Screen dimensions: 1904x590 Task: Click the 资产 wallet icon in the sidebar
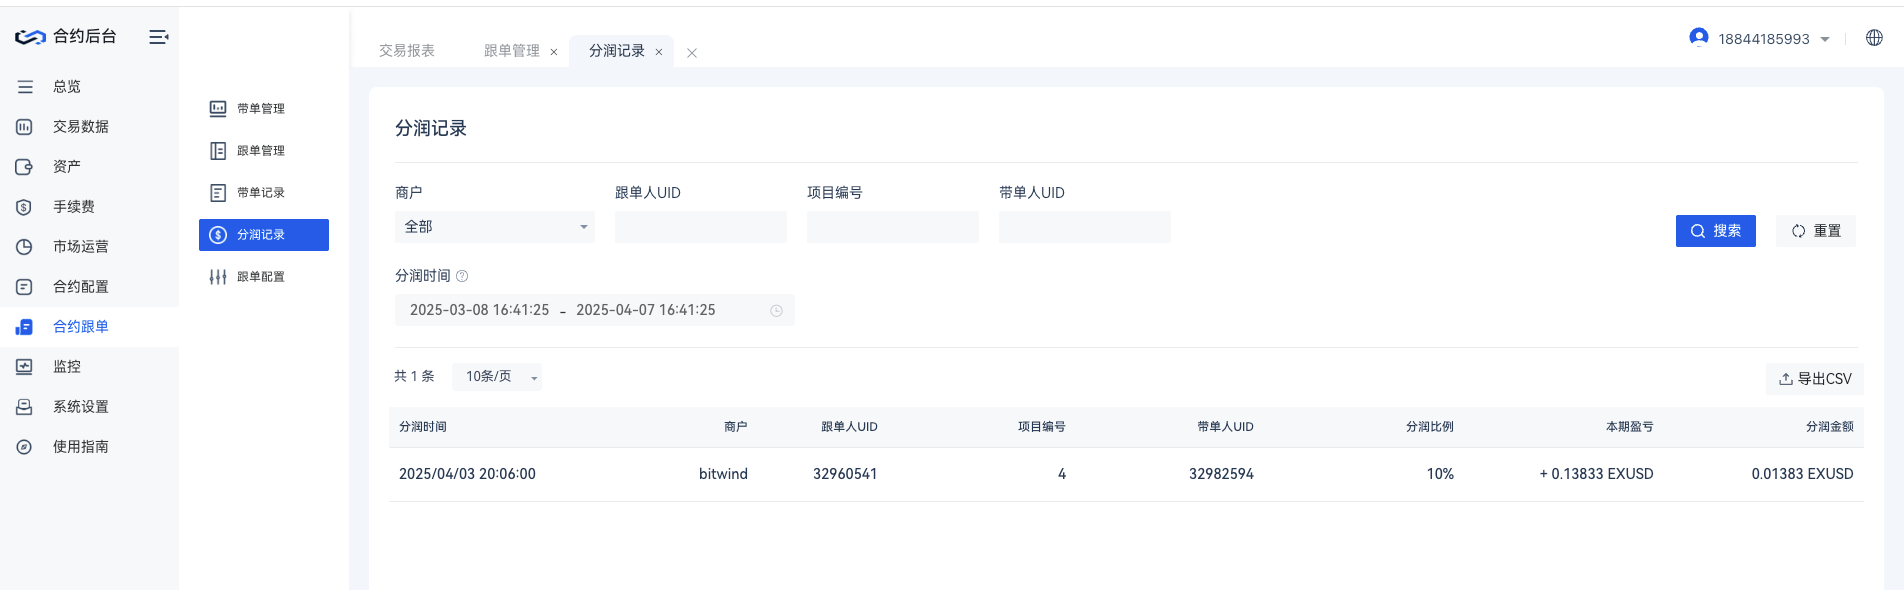[x=25, y=167]
